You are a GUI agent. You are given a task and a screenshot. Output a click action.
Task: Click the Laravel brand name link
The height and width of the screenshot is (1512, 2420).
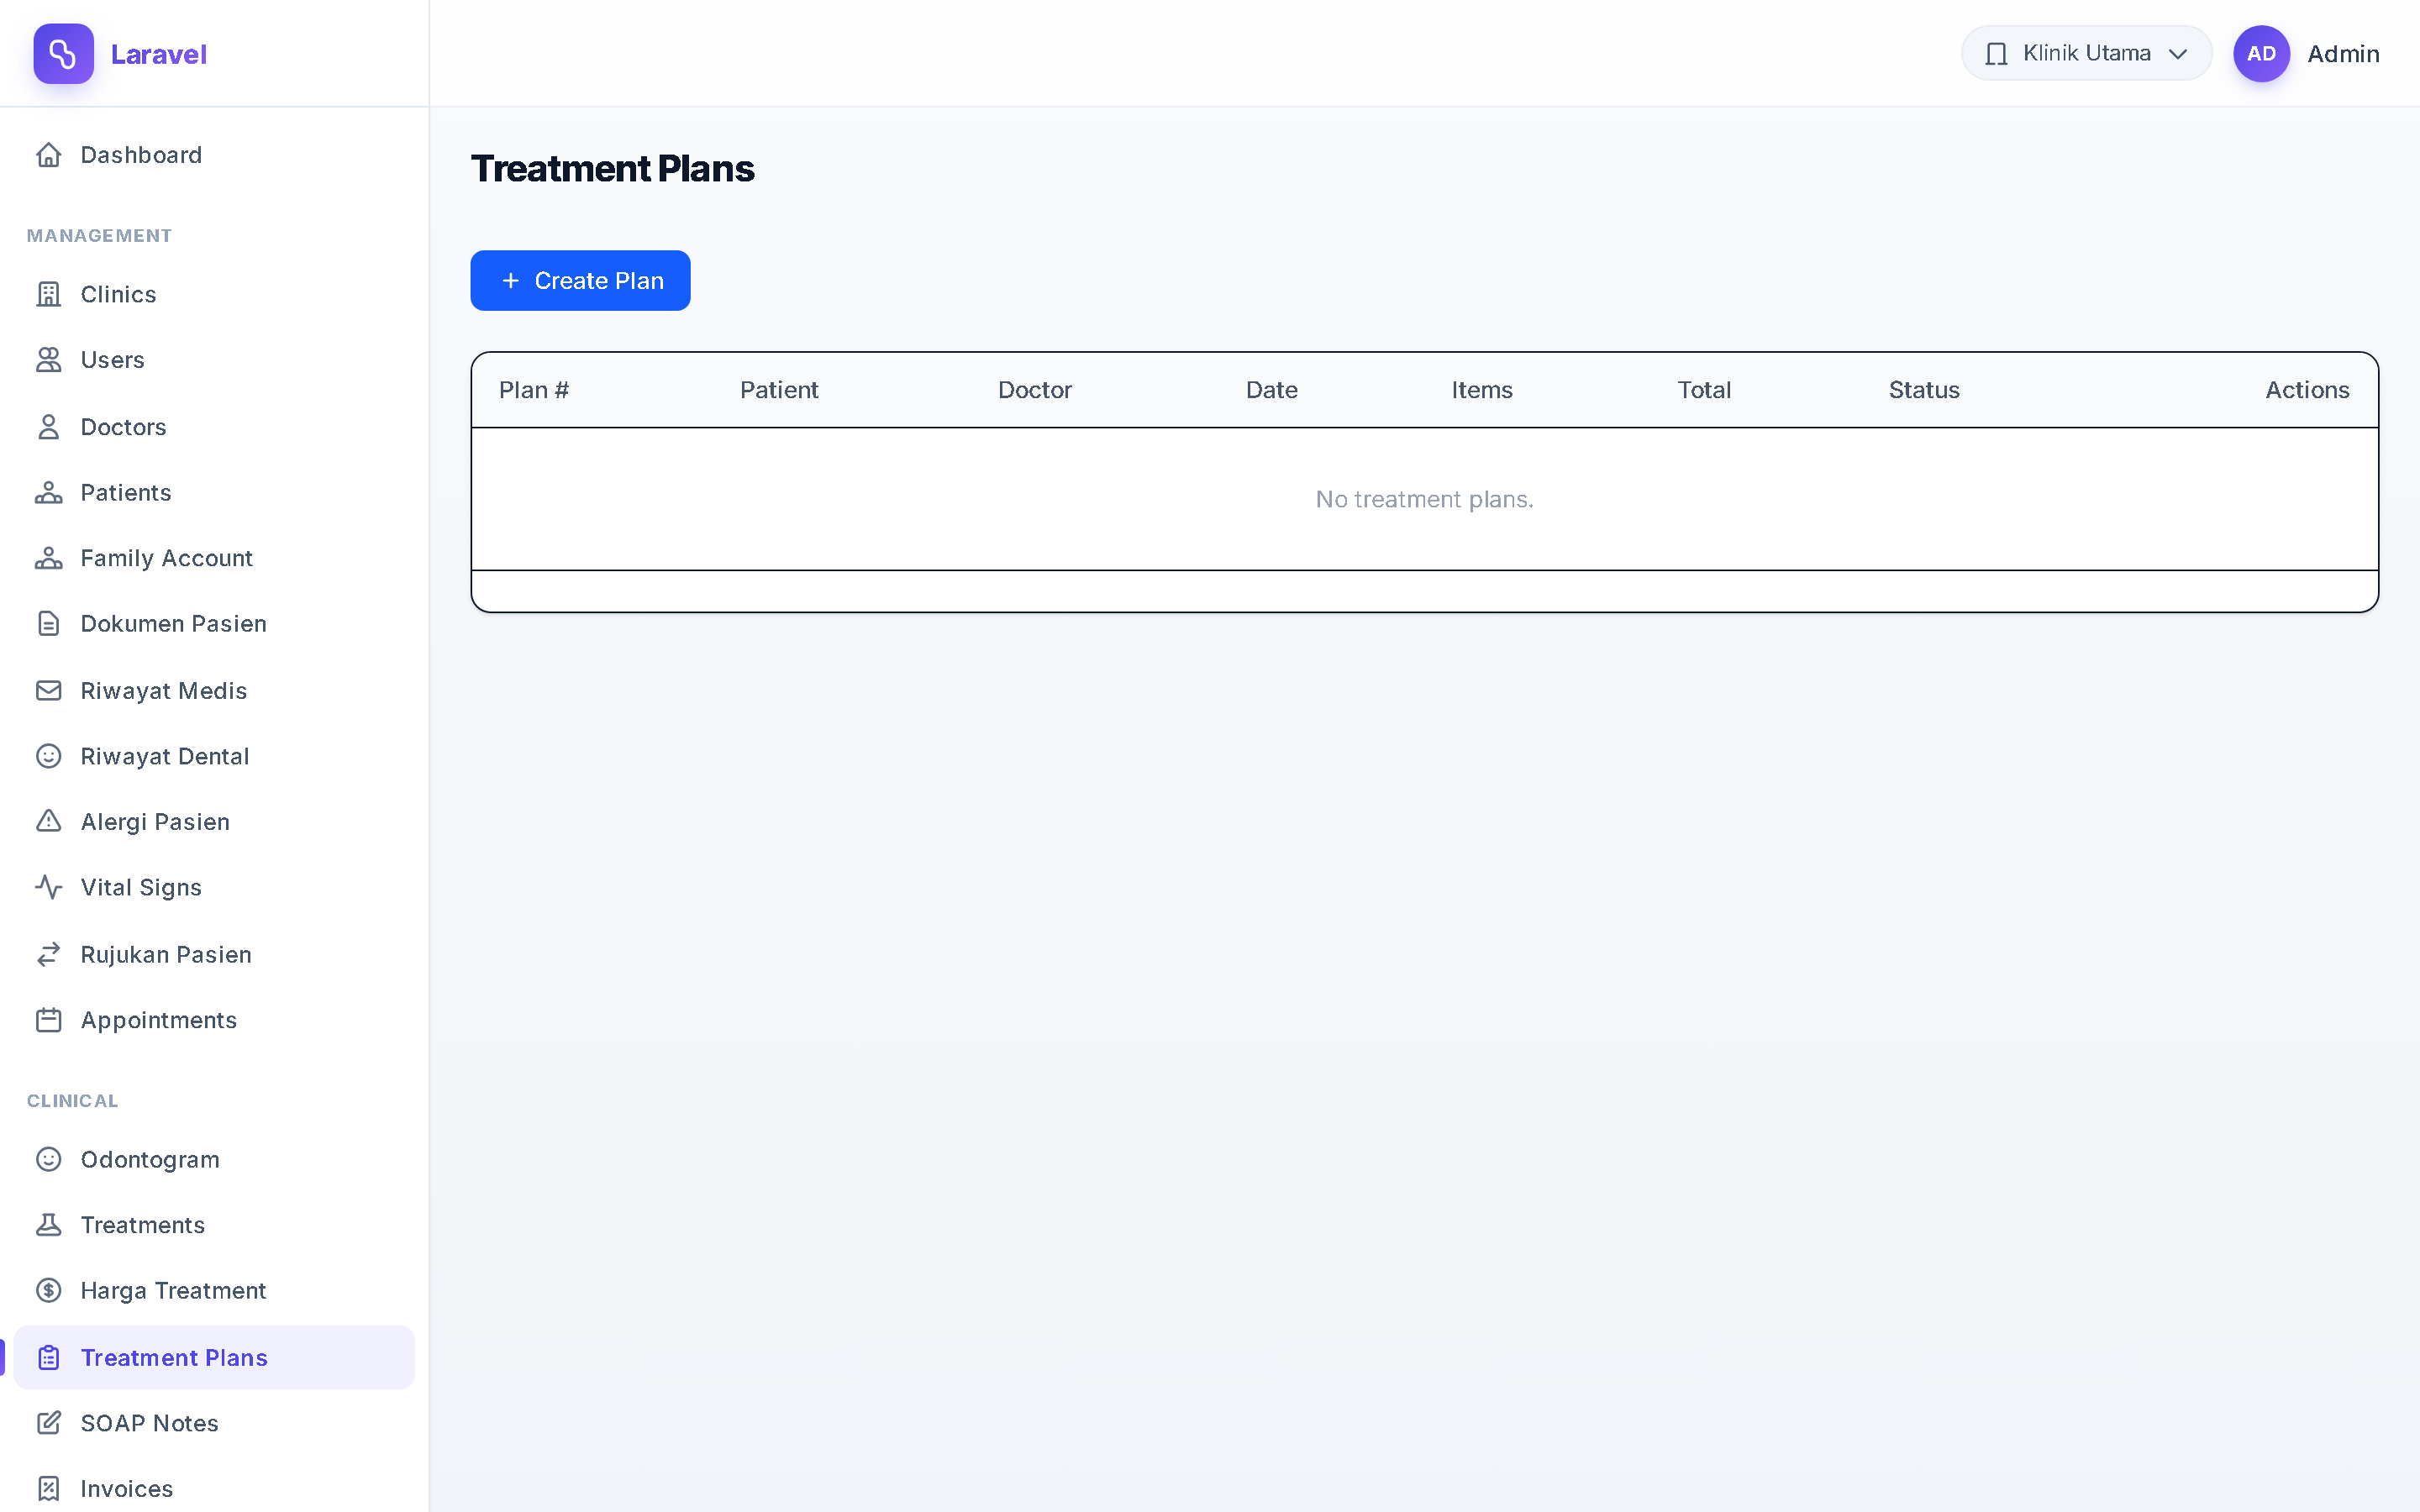click(159, 54)
